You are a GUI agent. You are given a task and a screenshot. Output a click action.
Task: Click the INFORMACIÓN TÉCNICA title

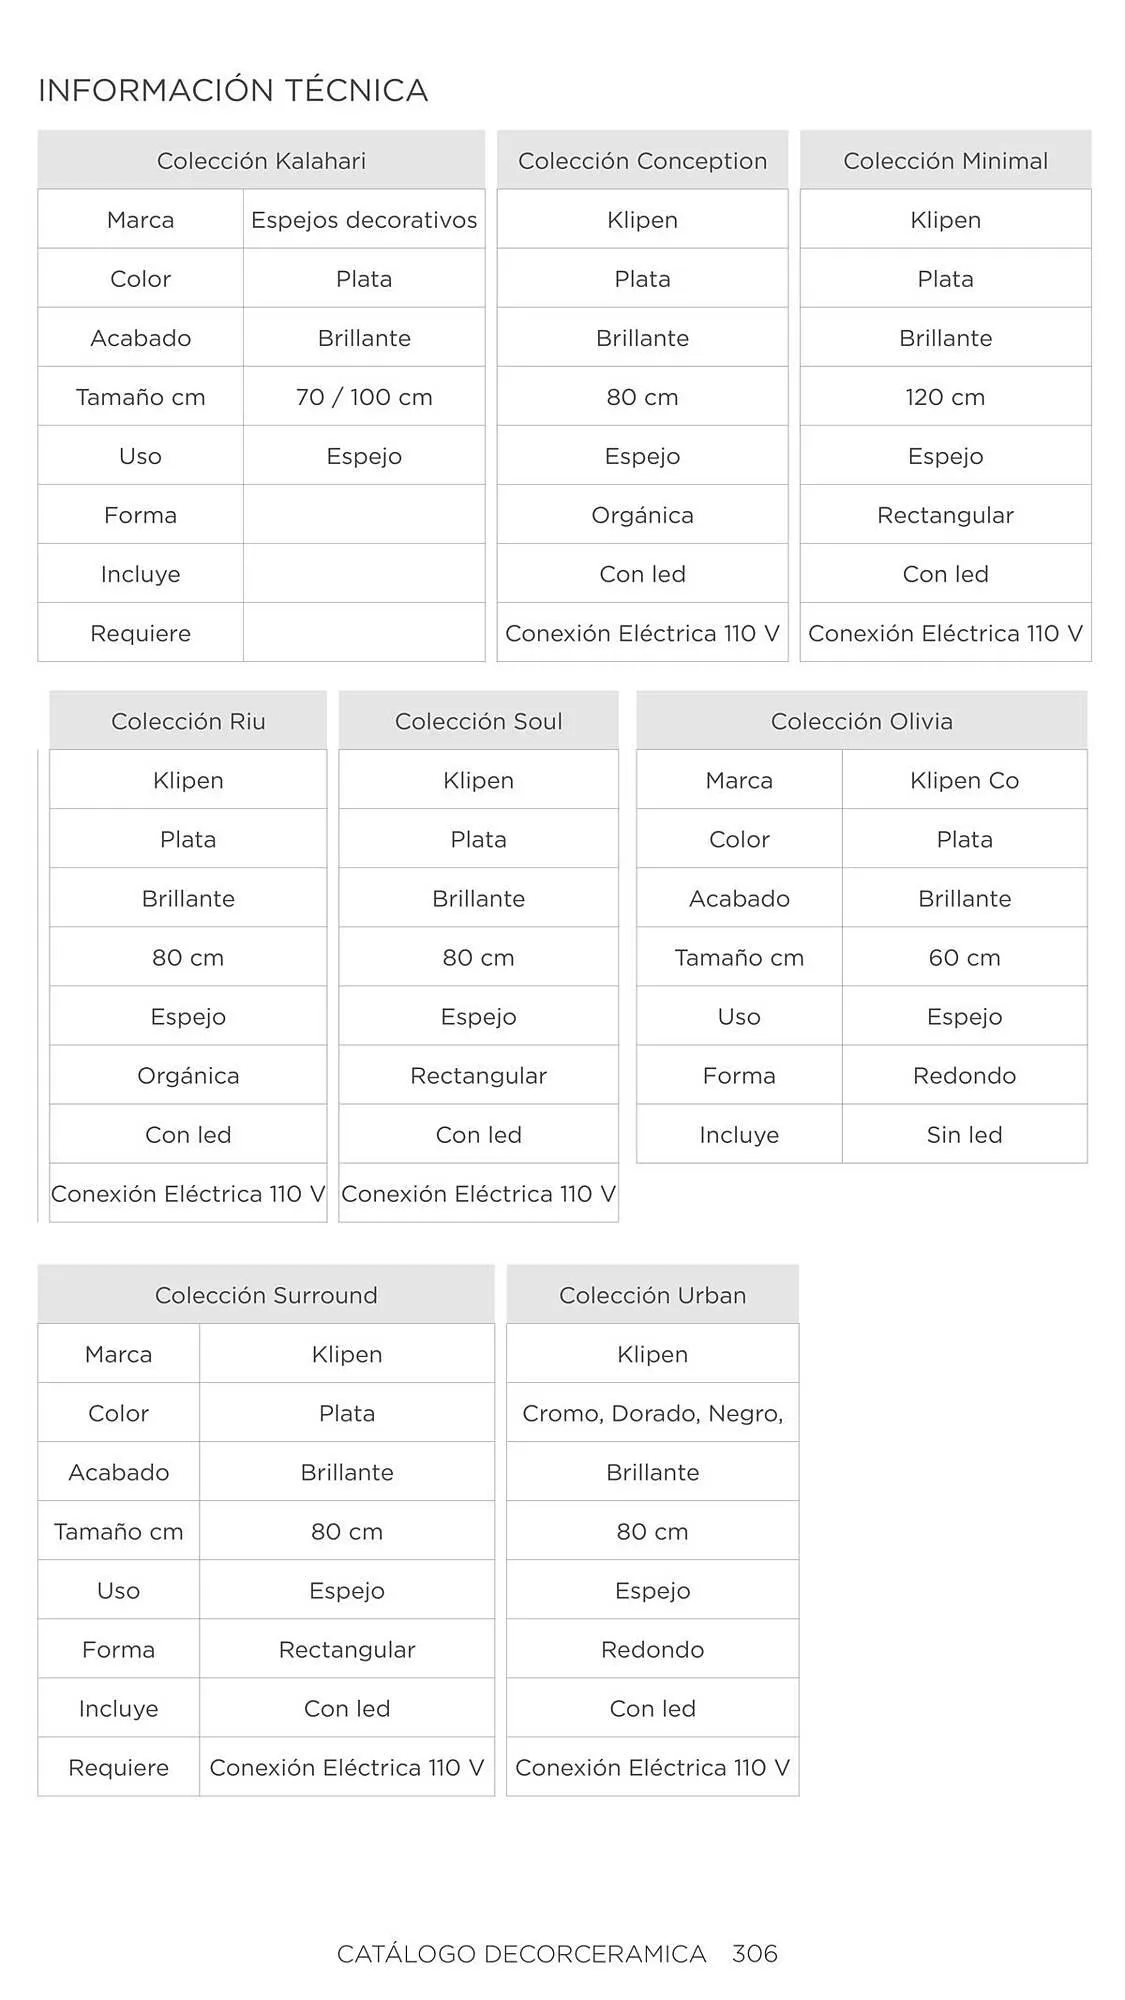click(x=233, y=91)
